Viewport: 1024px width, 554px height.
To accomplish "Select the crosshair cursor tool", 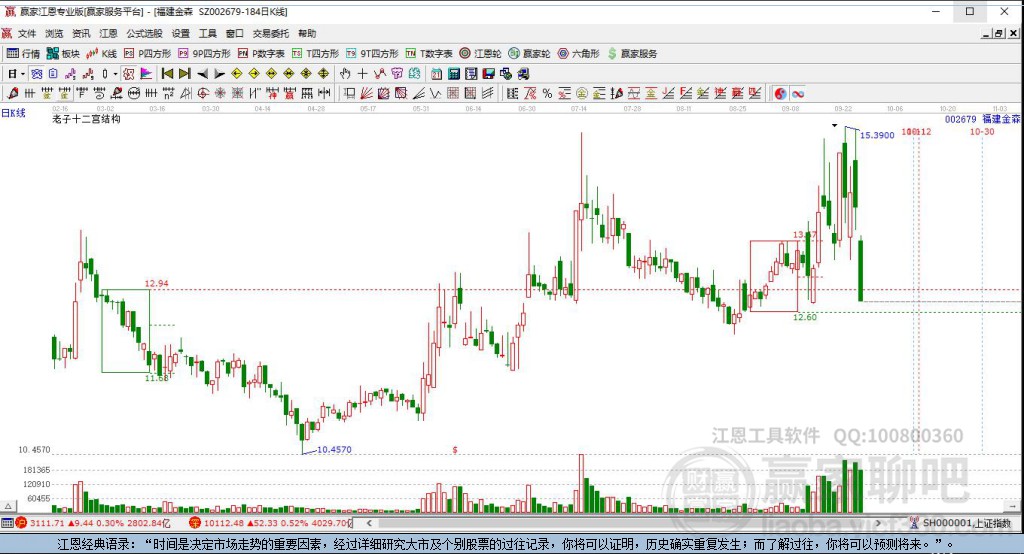I will point(362,74).
